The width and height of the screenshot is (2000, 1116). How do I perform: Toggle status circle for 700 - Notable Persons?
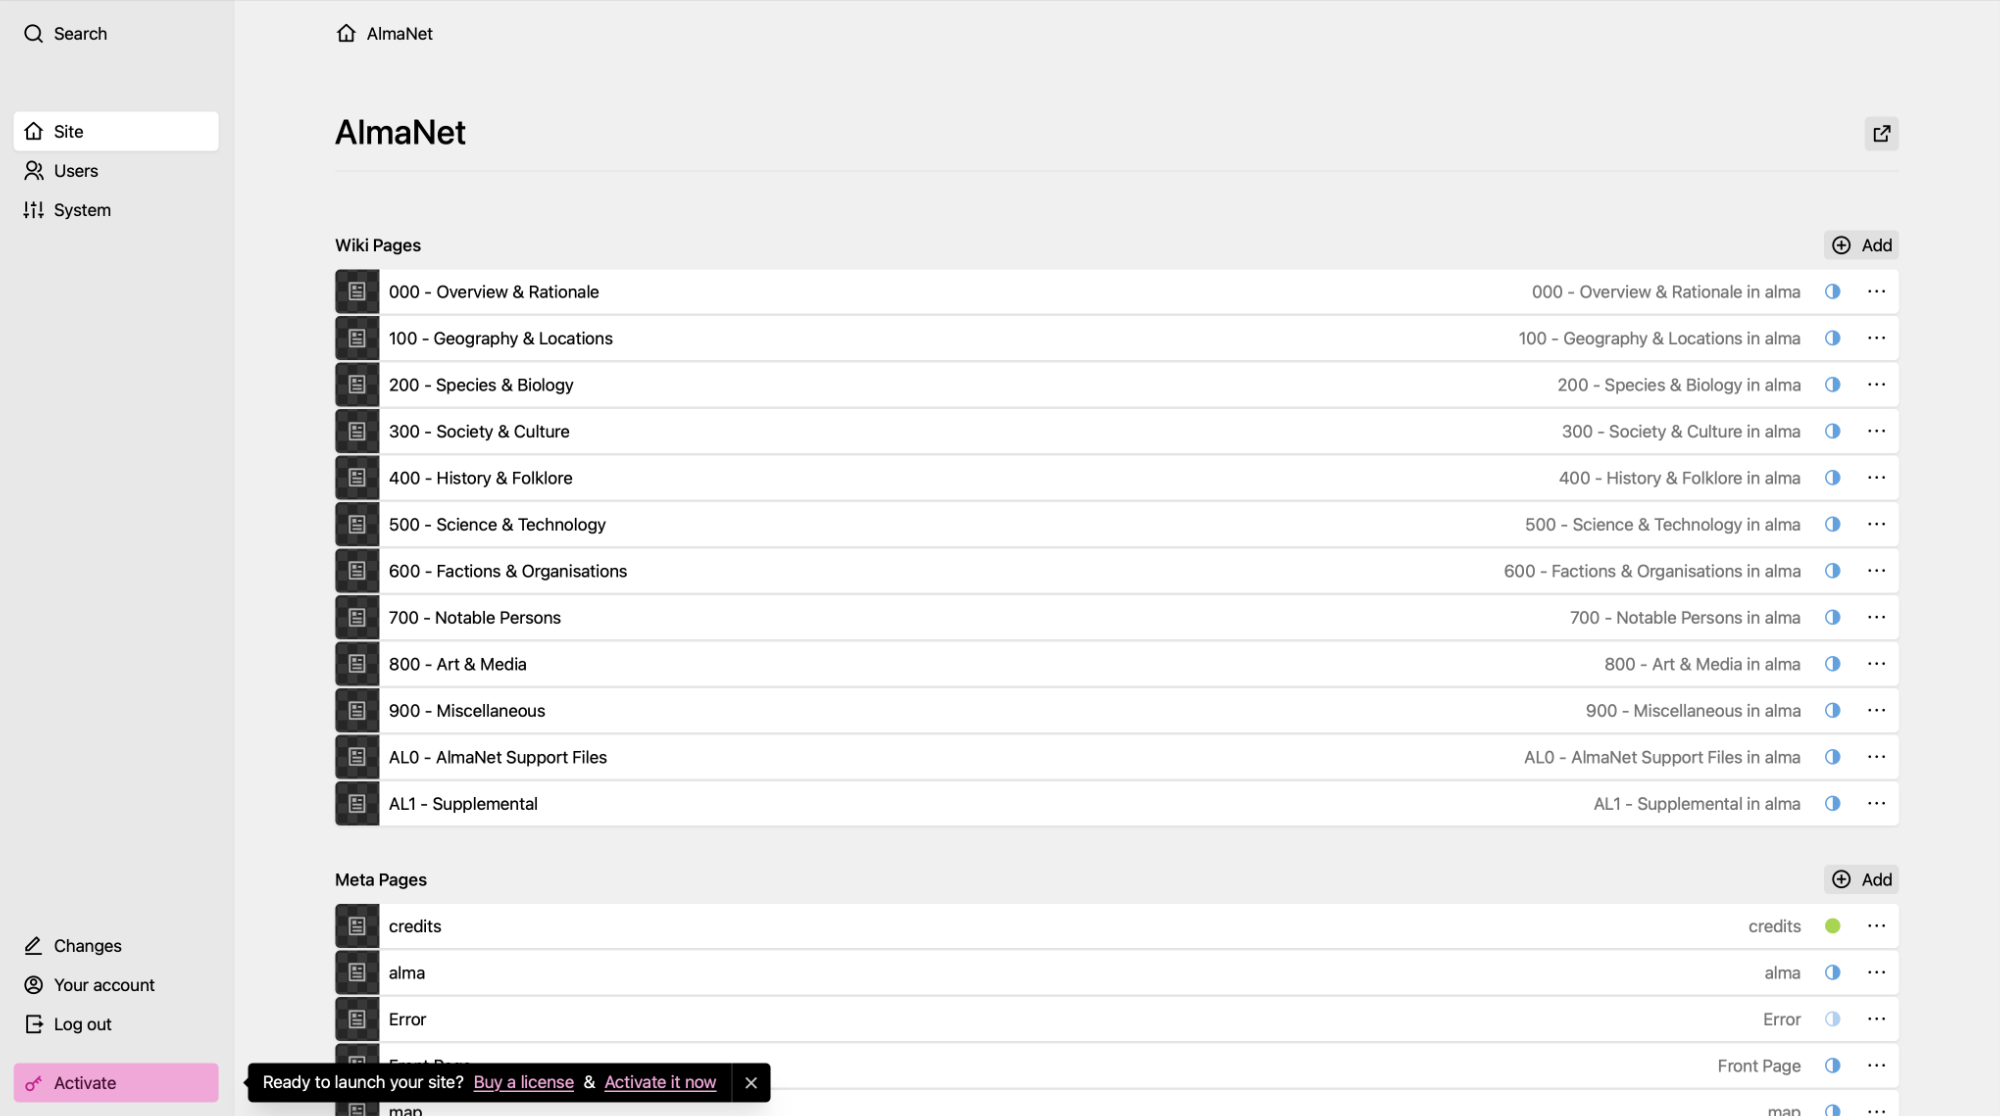click(x=1832, y=617)
